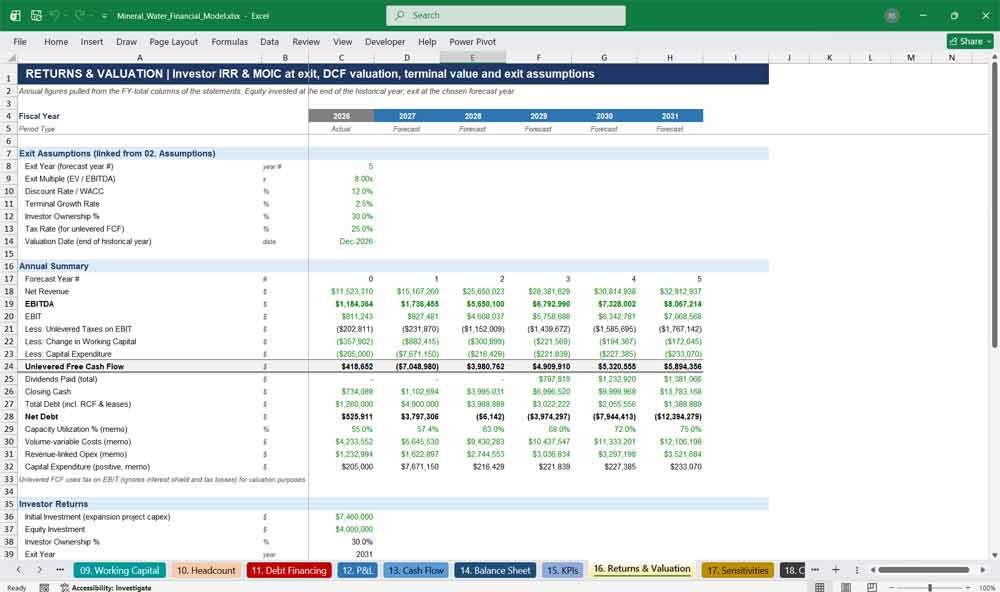Click the Search box in title bar
This screenshot has height=592, width=1000.
506,15
